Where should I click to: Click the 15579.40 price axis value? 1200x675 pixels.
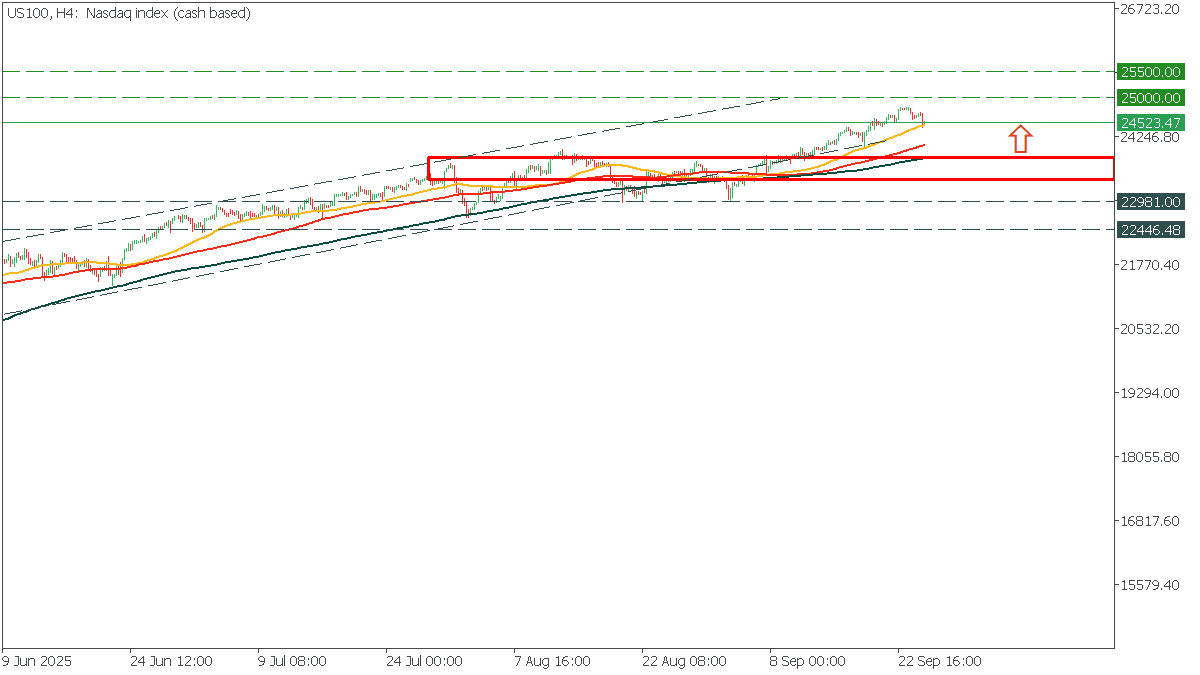click(1150, 585)
